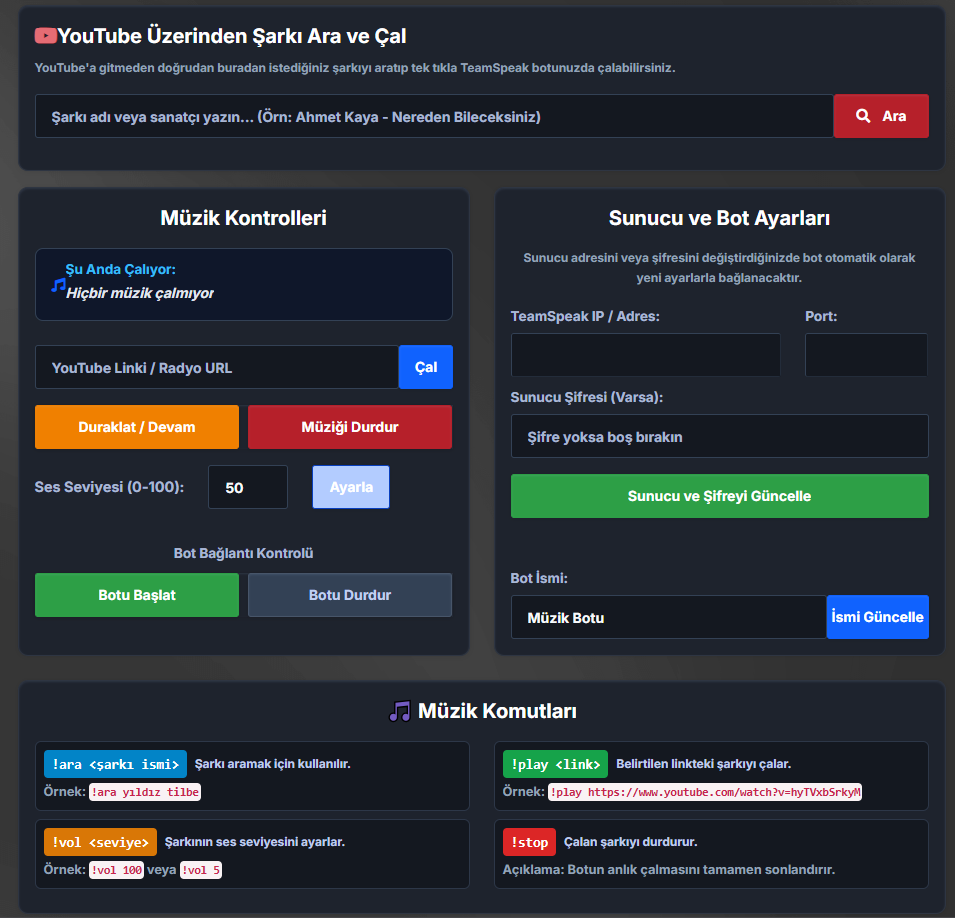This screenshot has width=955, height=918.
Task: Update the name with İsmi Güncelle
Action: click(x=878, y=617)
